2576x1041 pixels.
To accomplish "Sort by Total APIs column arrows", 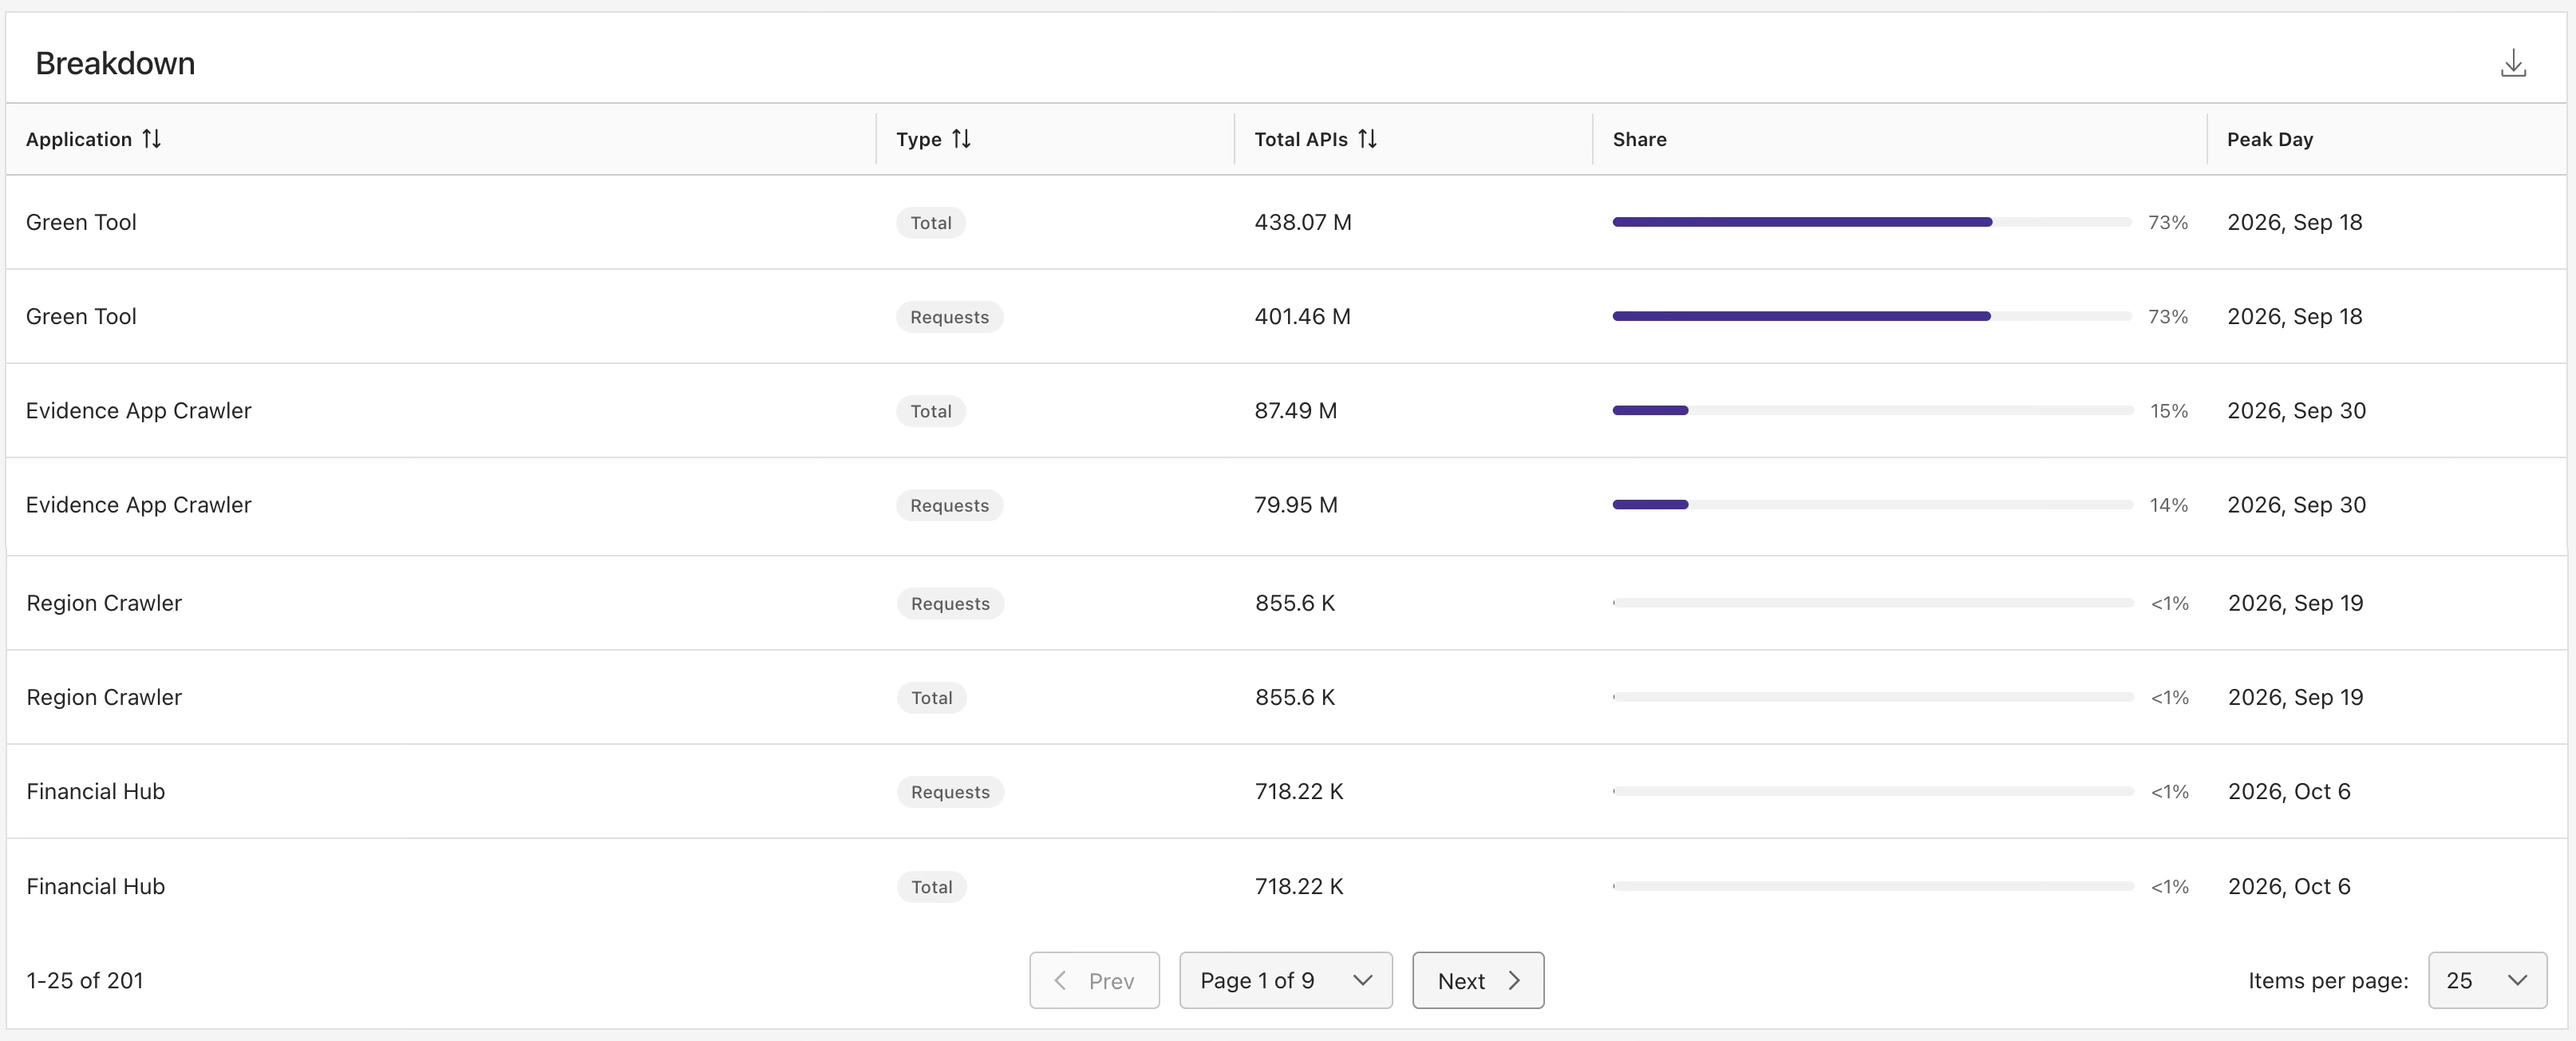I will point(1367,139).
